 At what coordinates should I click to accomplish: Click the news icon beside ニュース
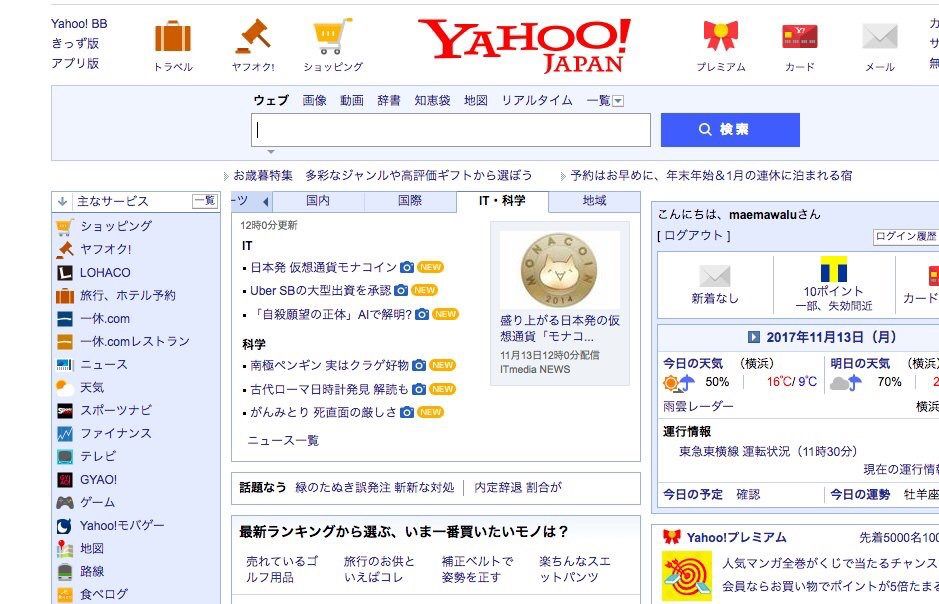tap(65, 365)
